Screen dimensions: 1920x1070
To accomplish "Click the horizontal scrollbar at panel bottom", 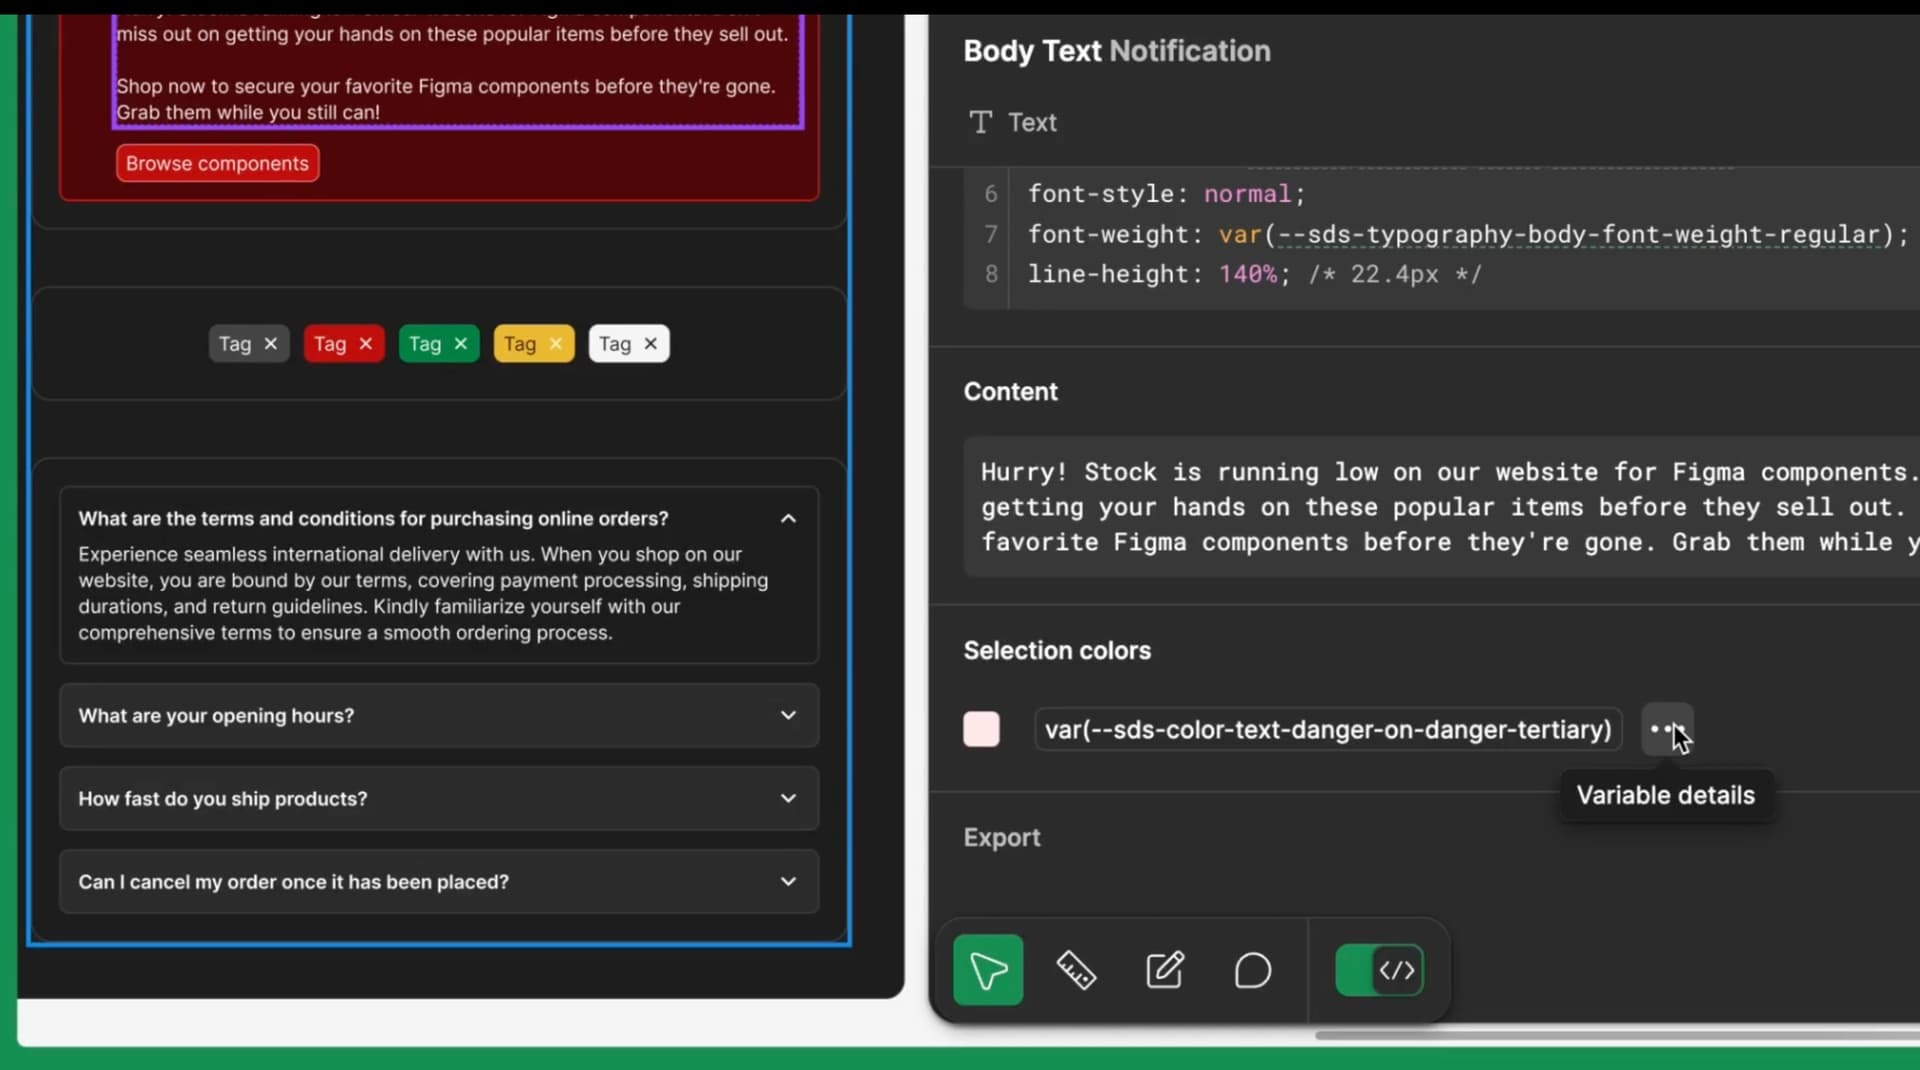I will (x=1617, y=1035).
